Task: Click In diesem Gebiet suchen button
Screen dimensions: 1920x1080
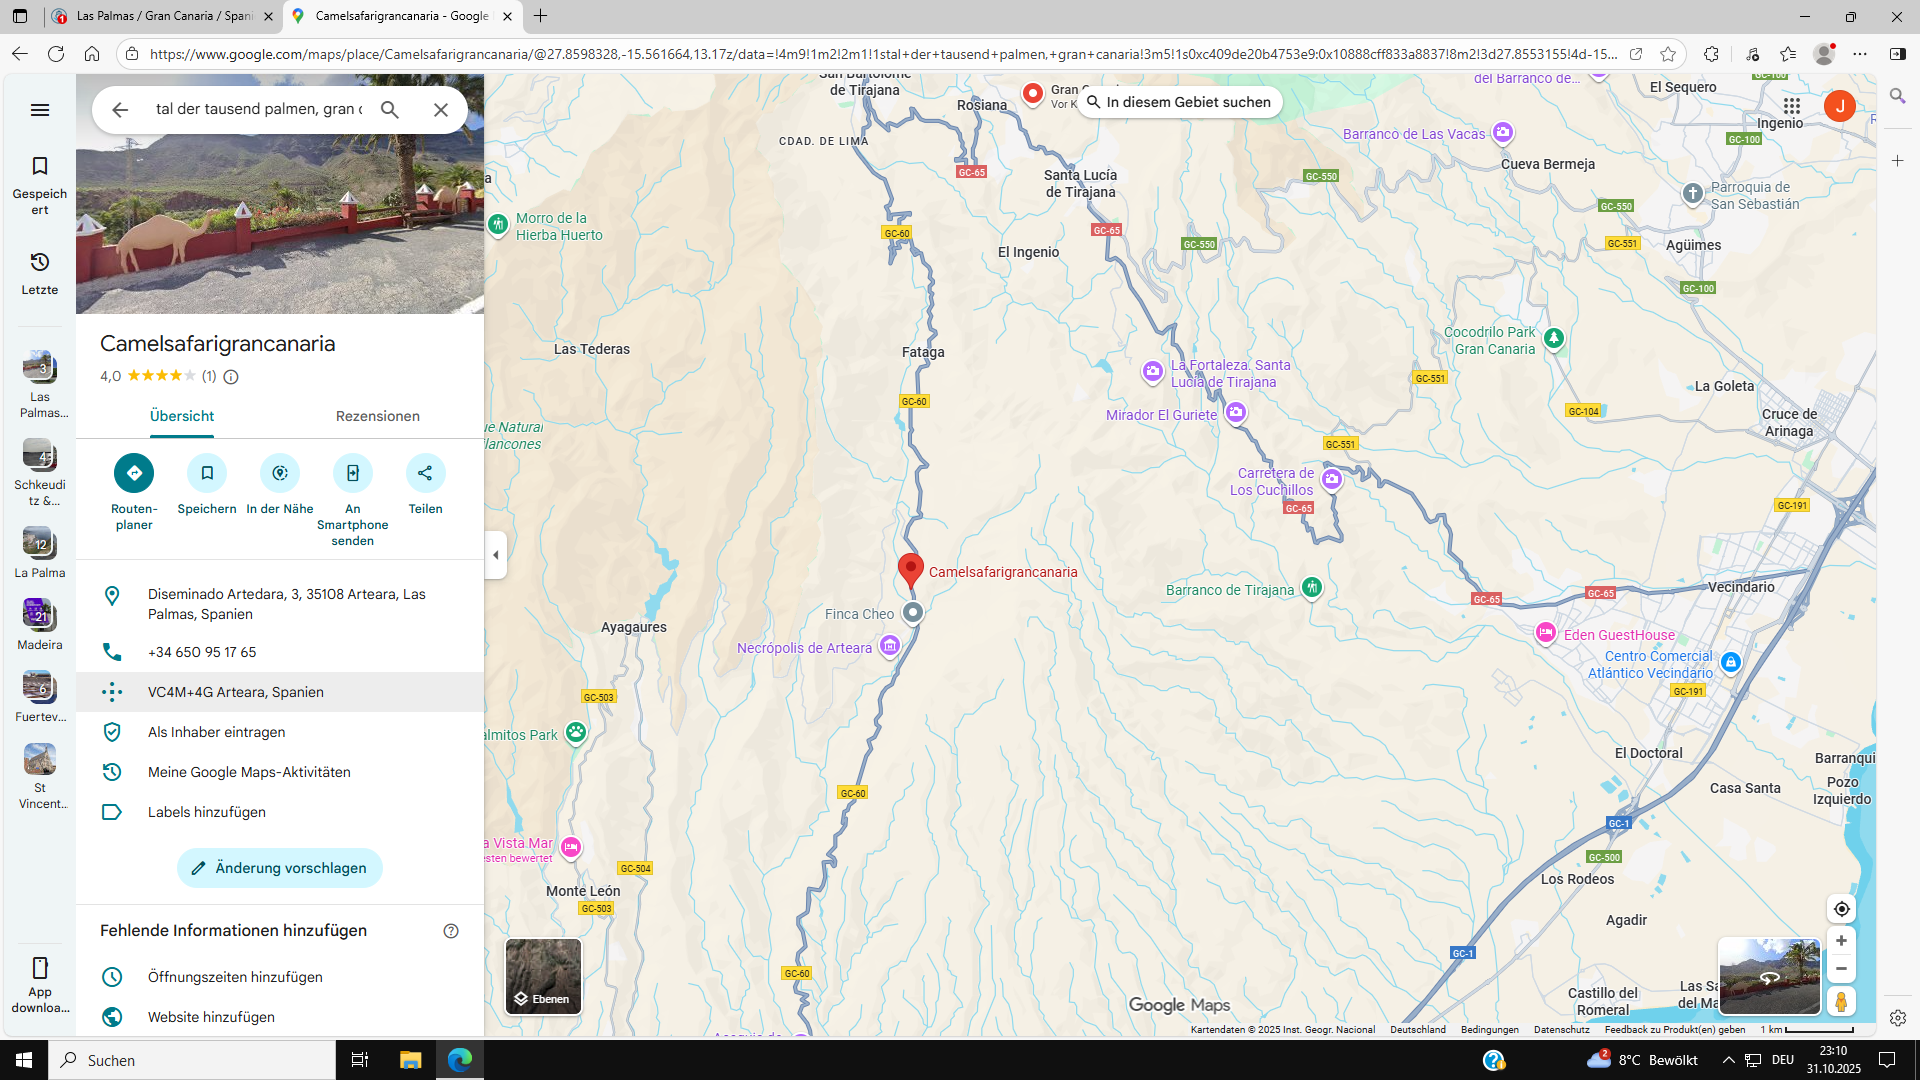Action: pyautogui.click(x=1179, y=102)
